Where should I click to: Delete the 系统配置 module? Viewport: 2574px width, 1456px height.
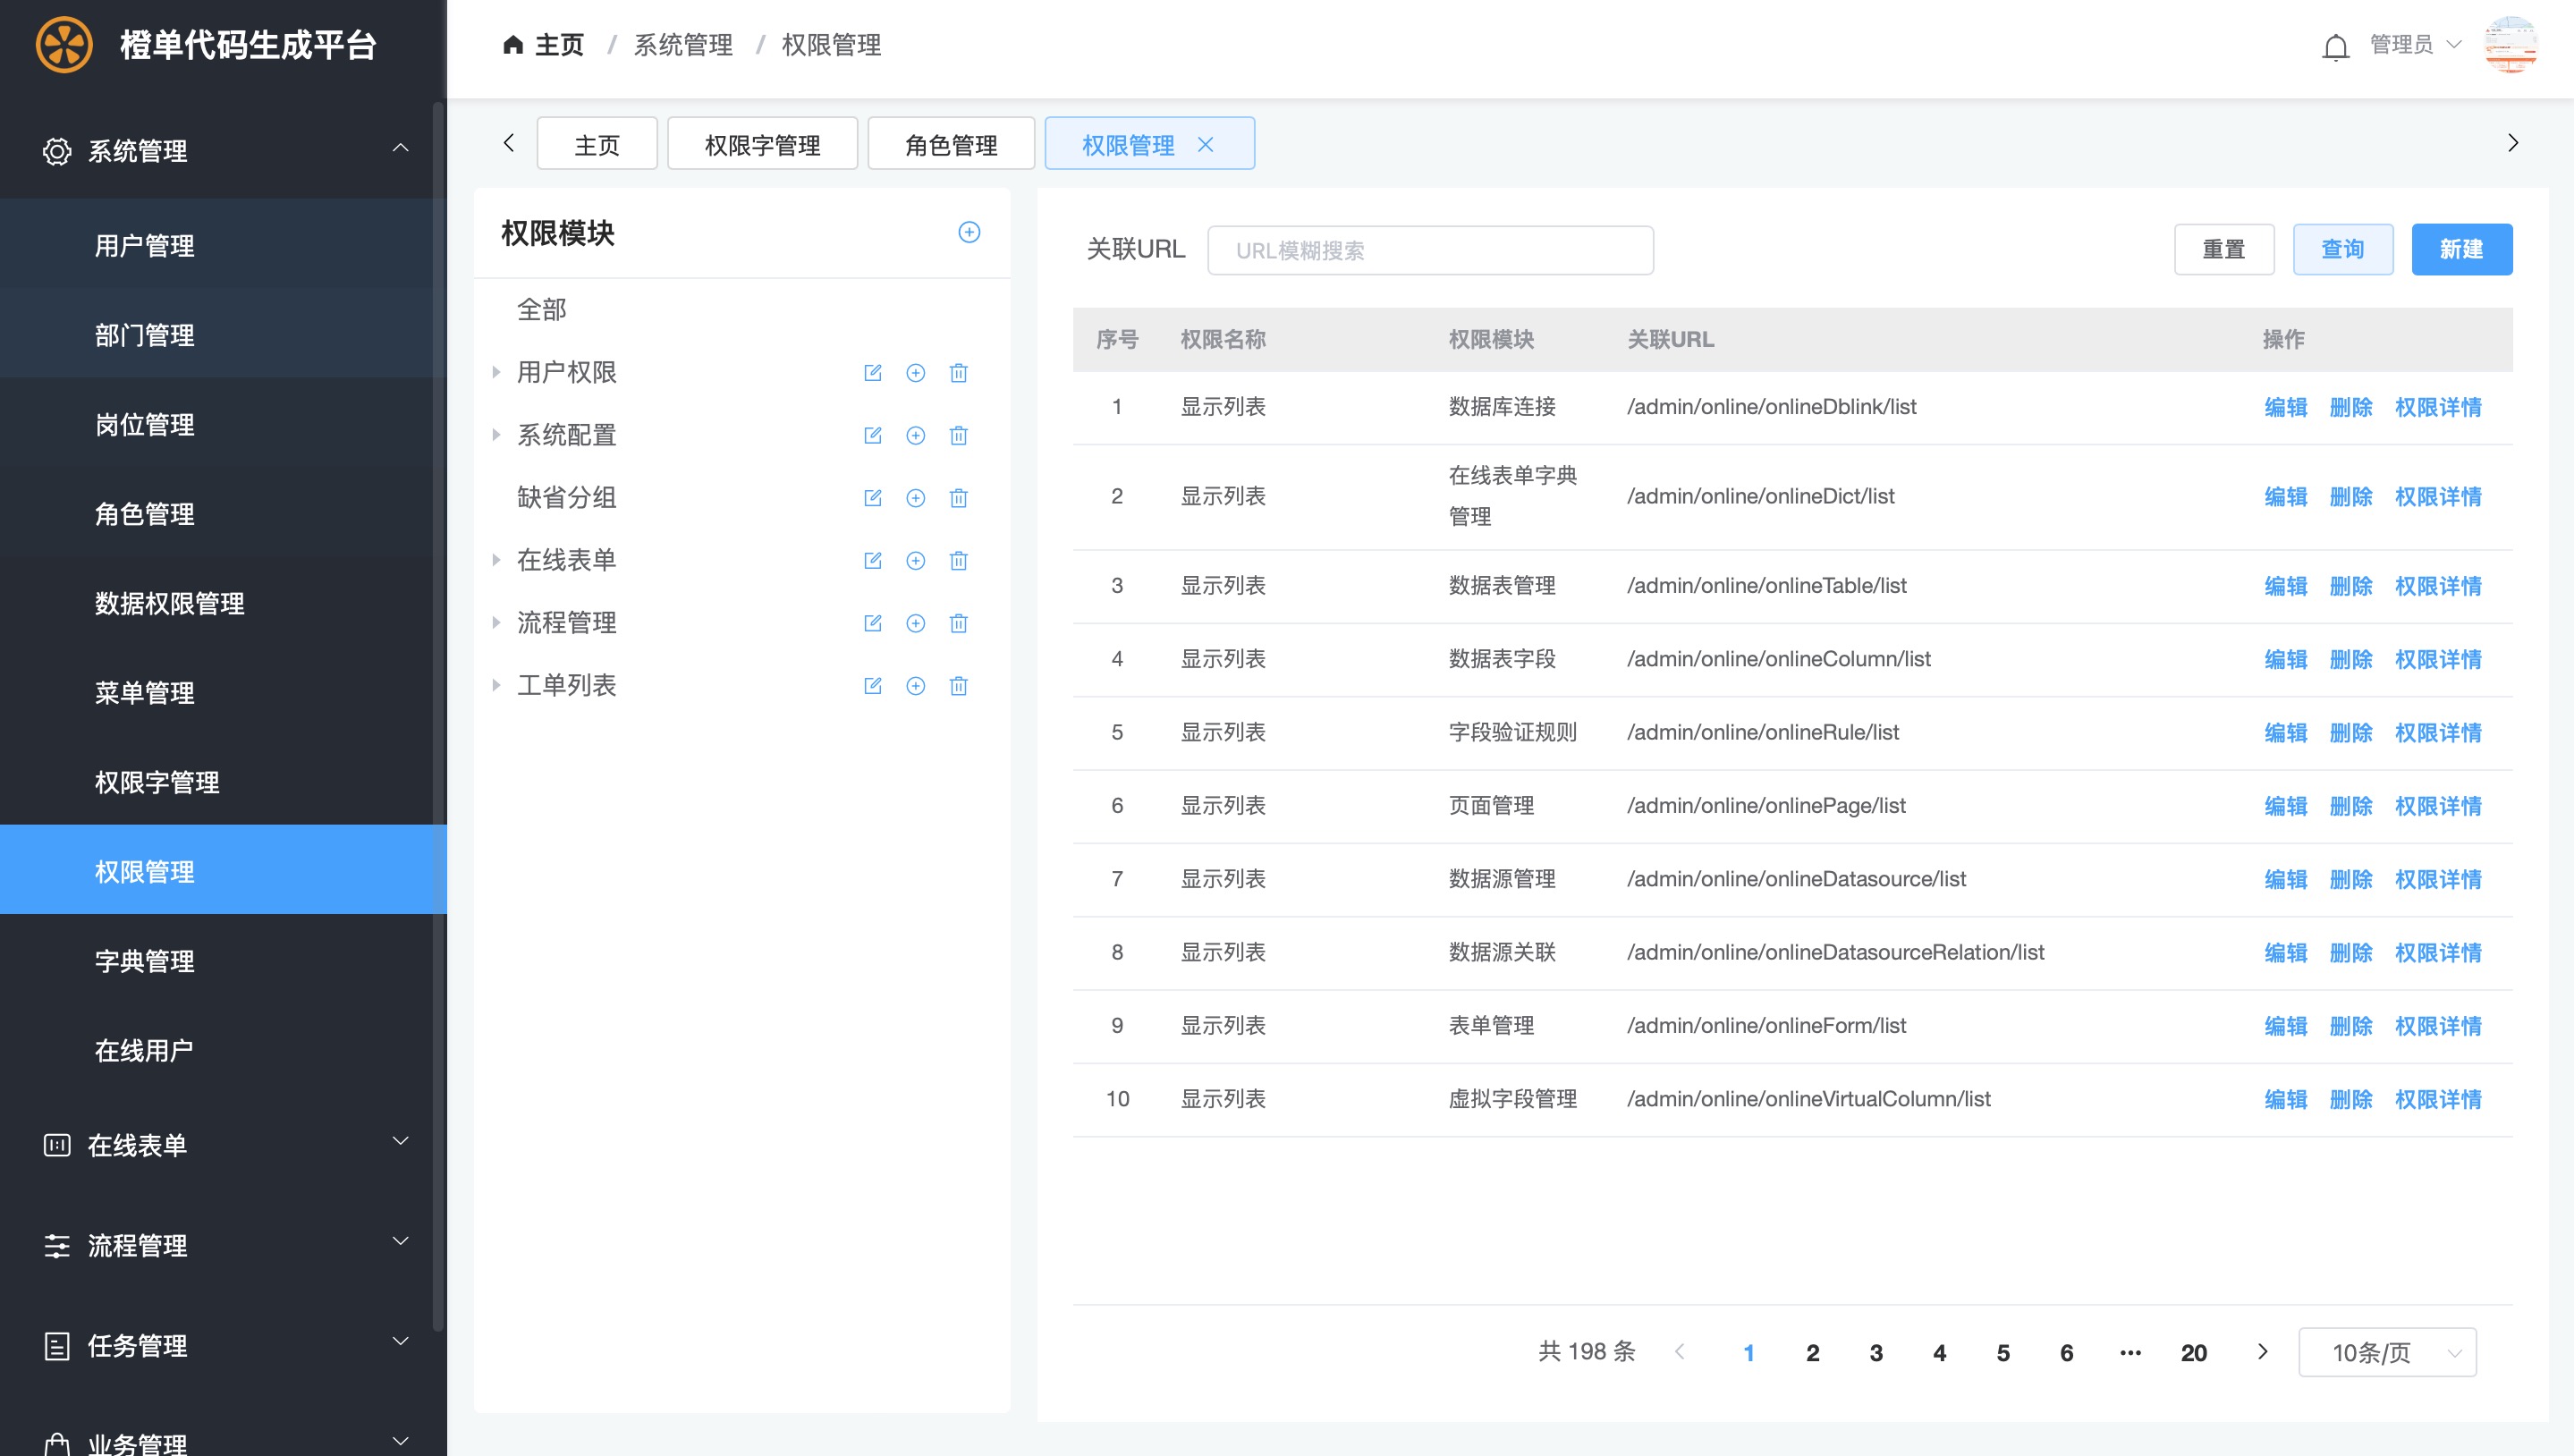click(x=958, y=435)
